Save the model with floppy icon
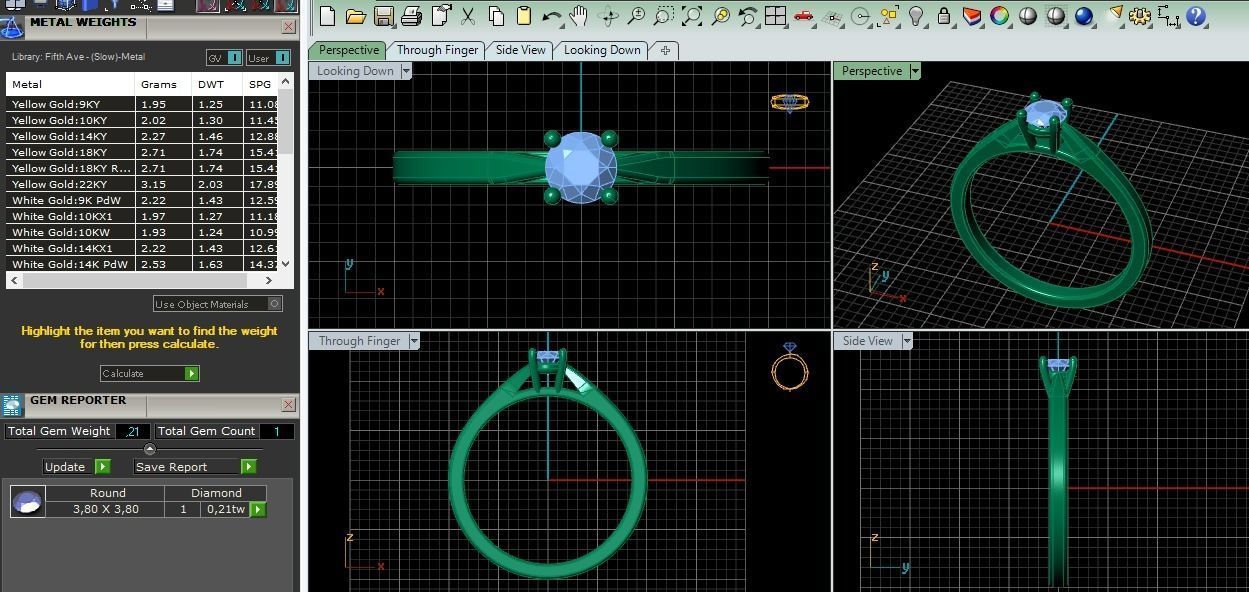The image size is (1249, 592). pyautogui.click(x=383, y=16)
